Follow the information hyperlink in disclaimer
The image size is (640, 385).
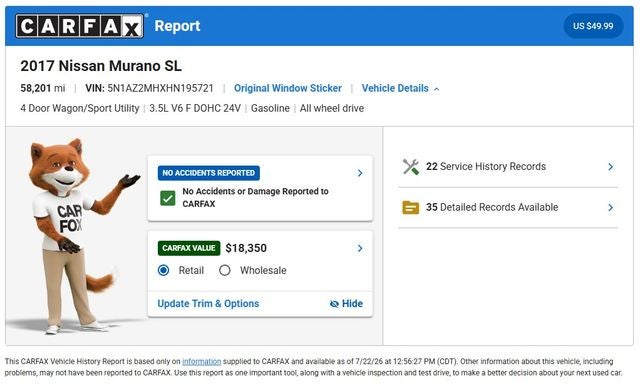tap(202, 362)
